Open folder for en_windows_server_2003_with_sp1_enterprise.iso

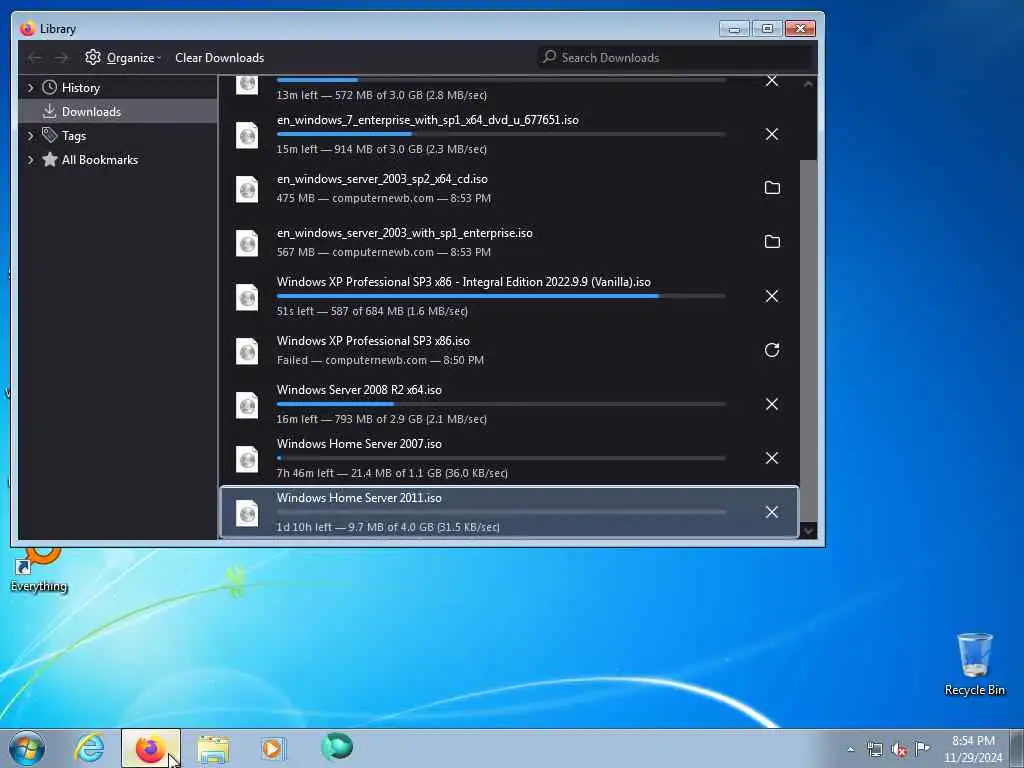pyautogui.click(x=771, y=242)
